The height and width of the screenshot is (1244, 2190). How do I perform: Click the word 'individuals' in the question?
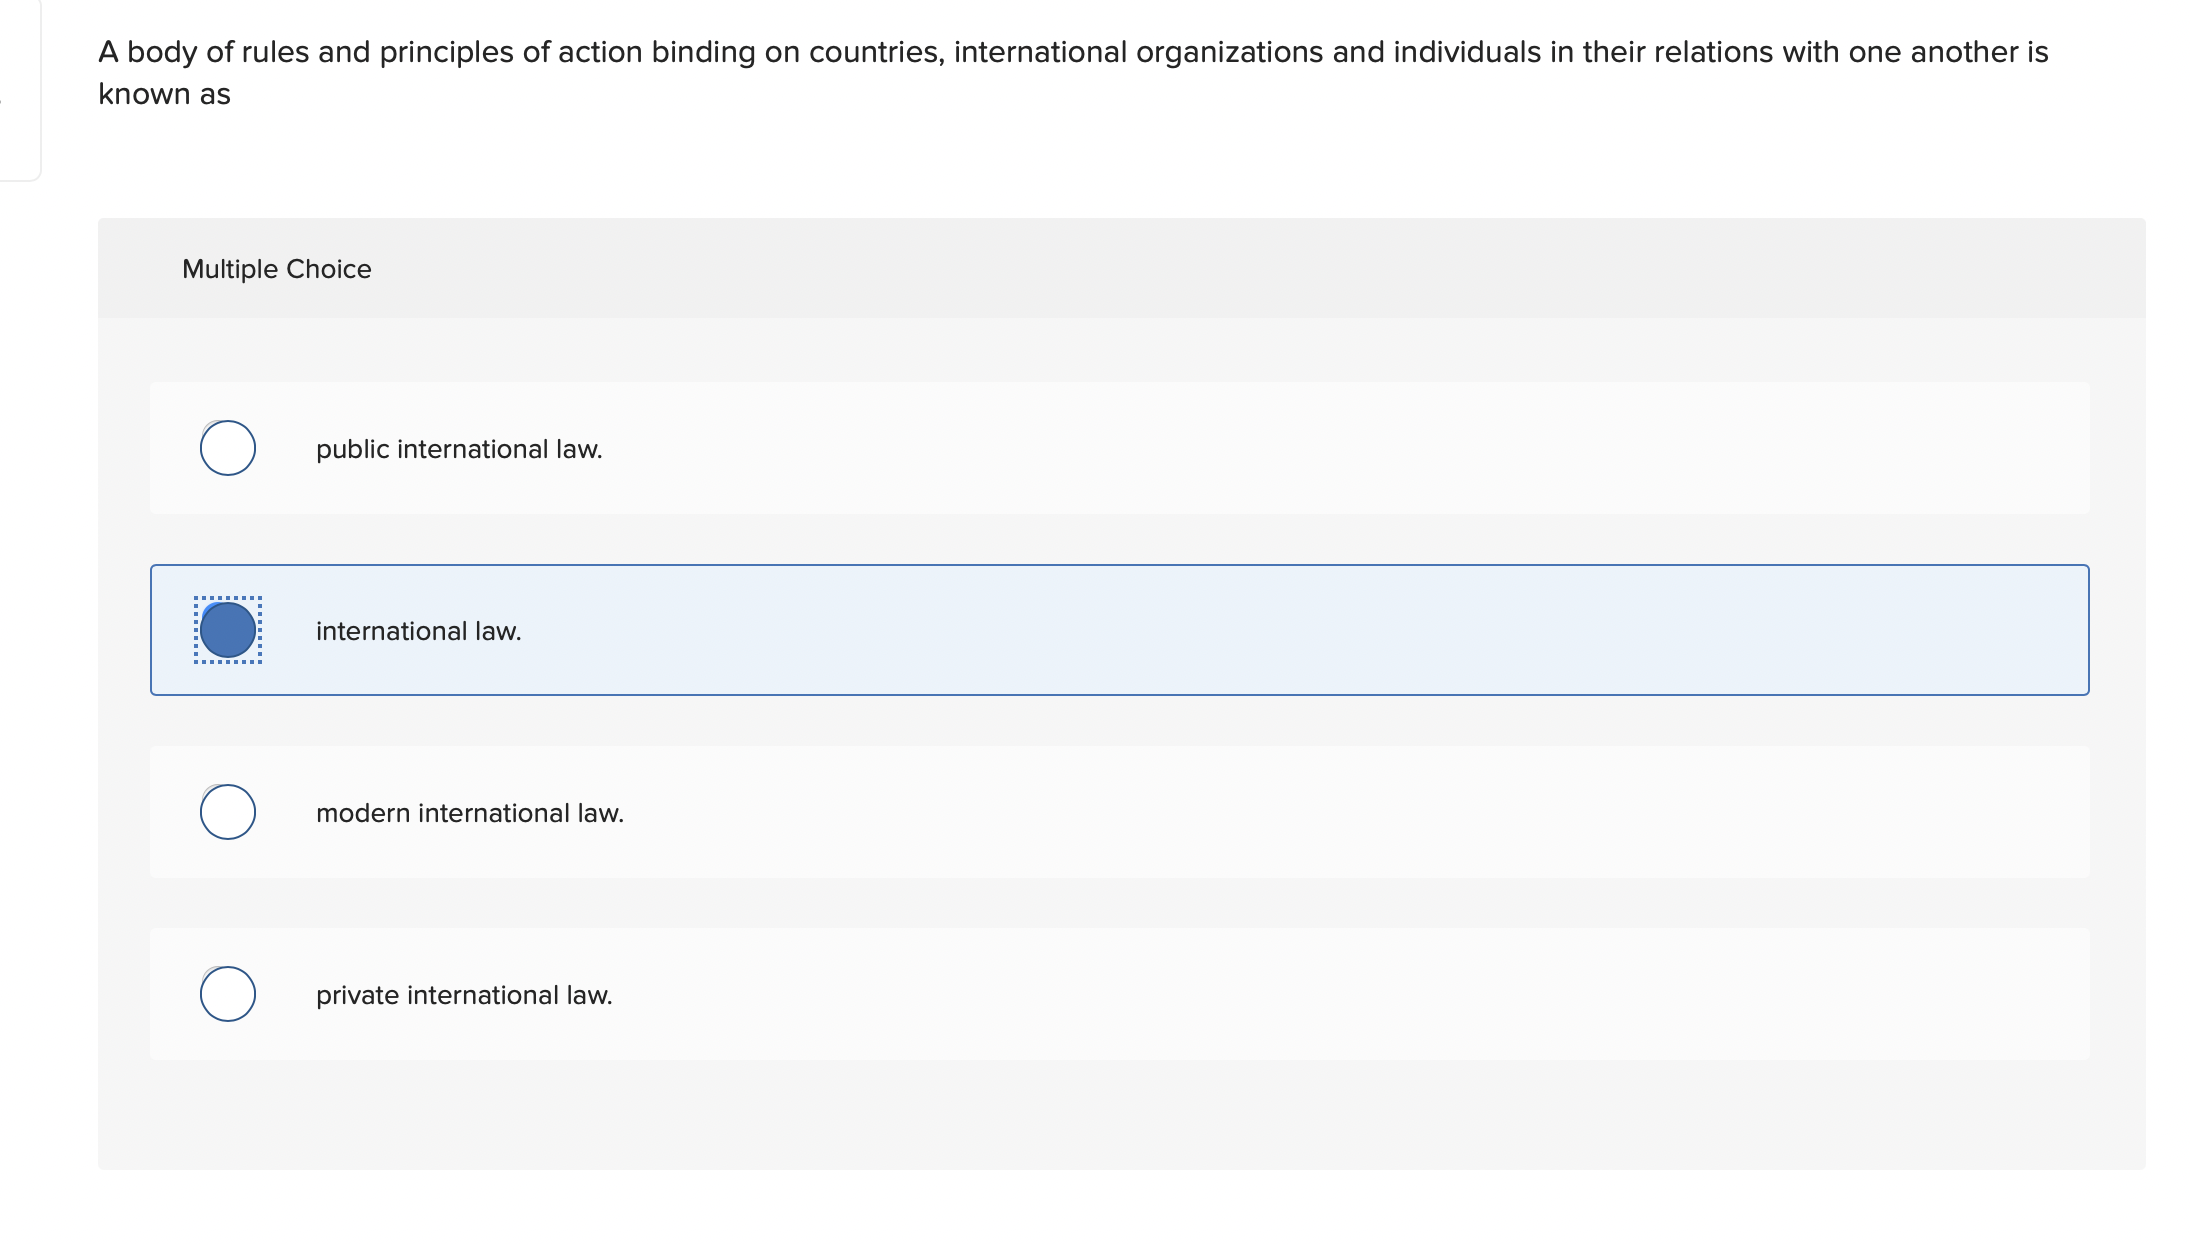pyautogui.click(x=1467, y=52)
